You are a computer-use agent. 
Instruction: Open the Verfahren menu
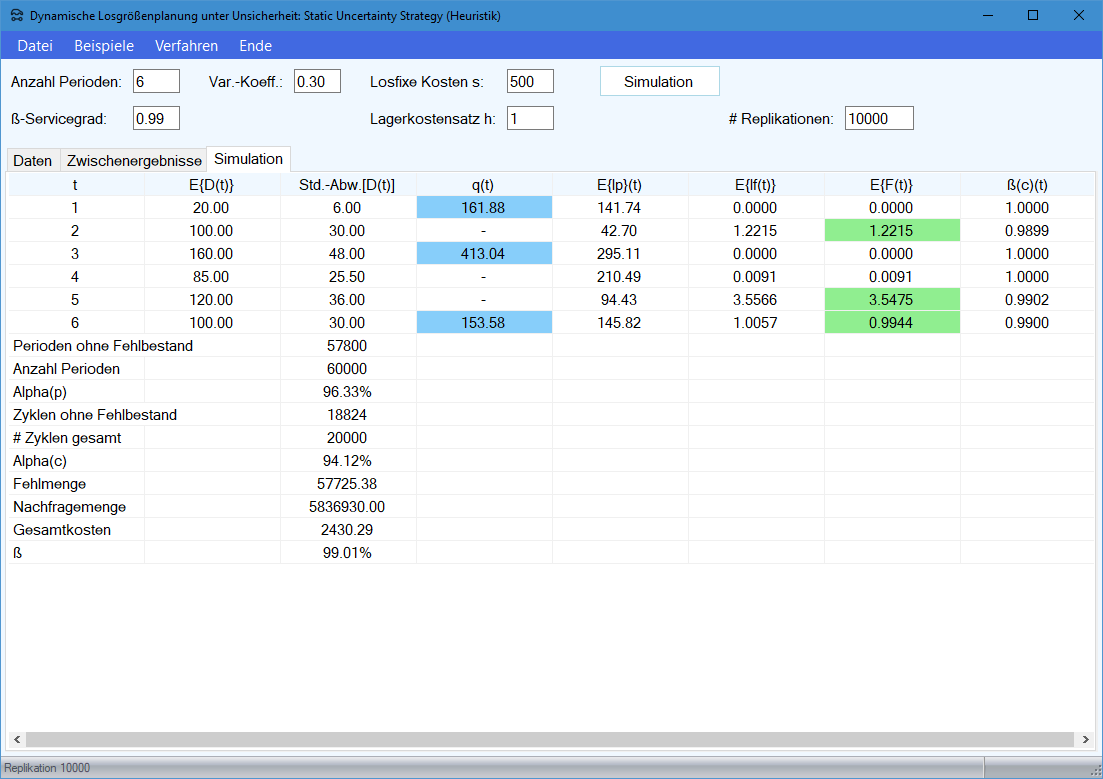tap(186, 46)
